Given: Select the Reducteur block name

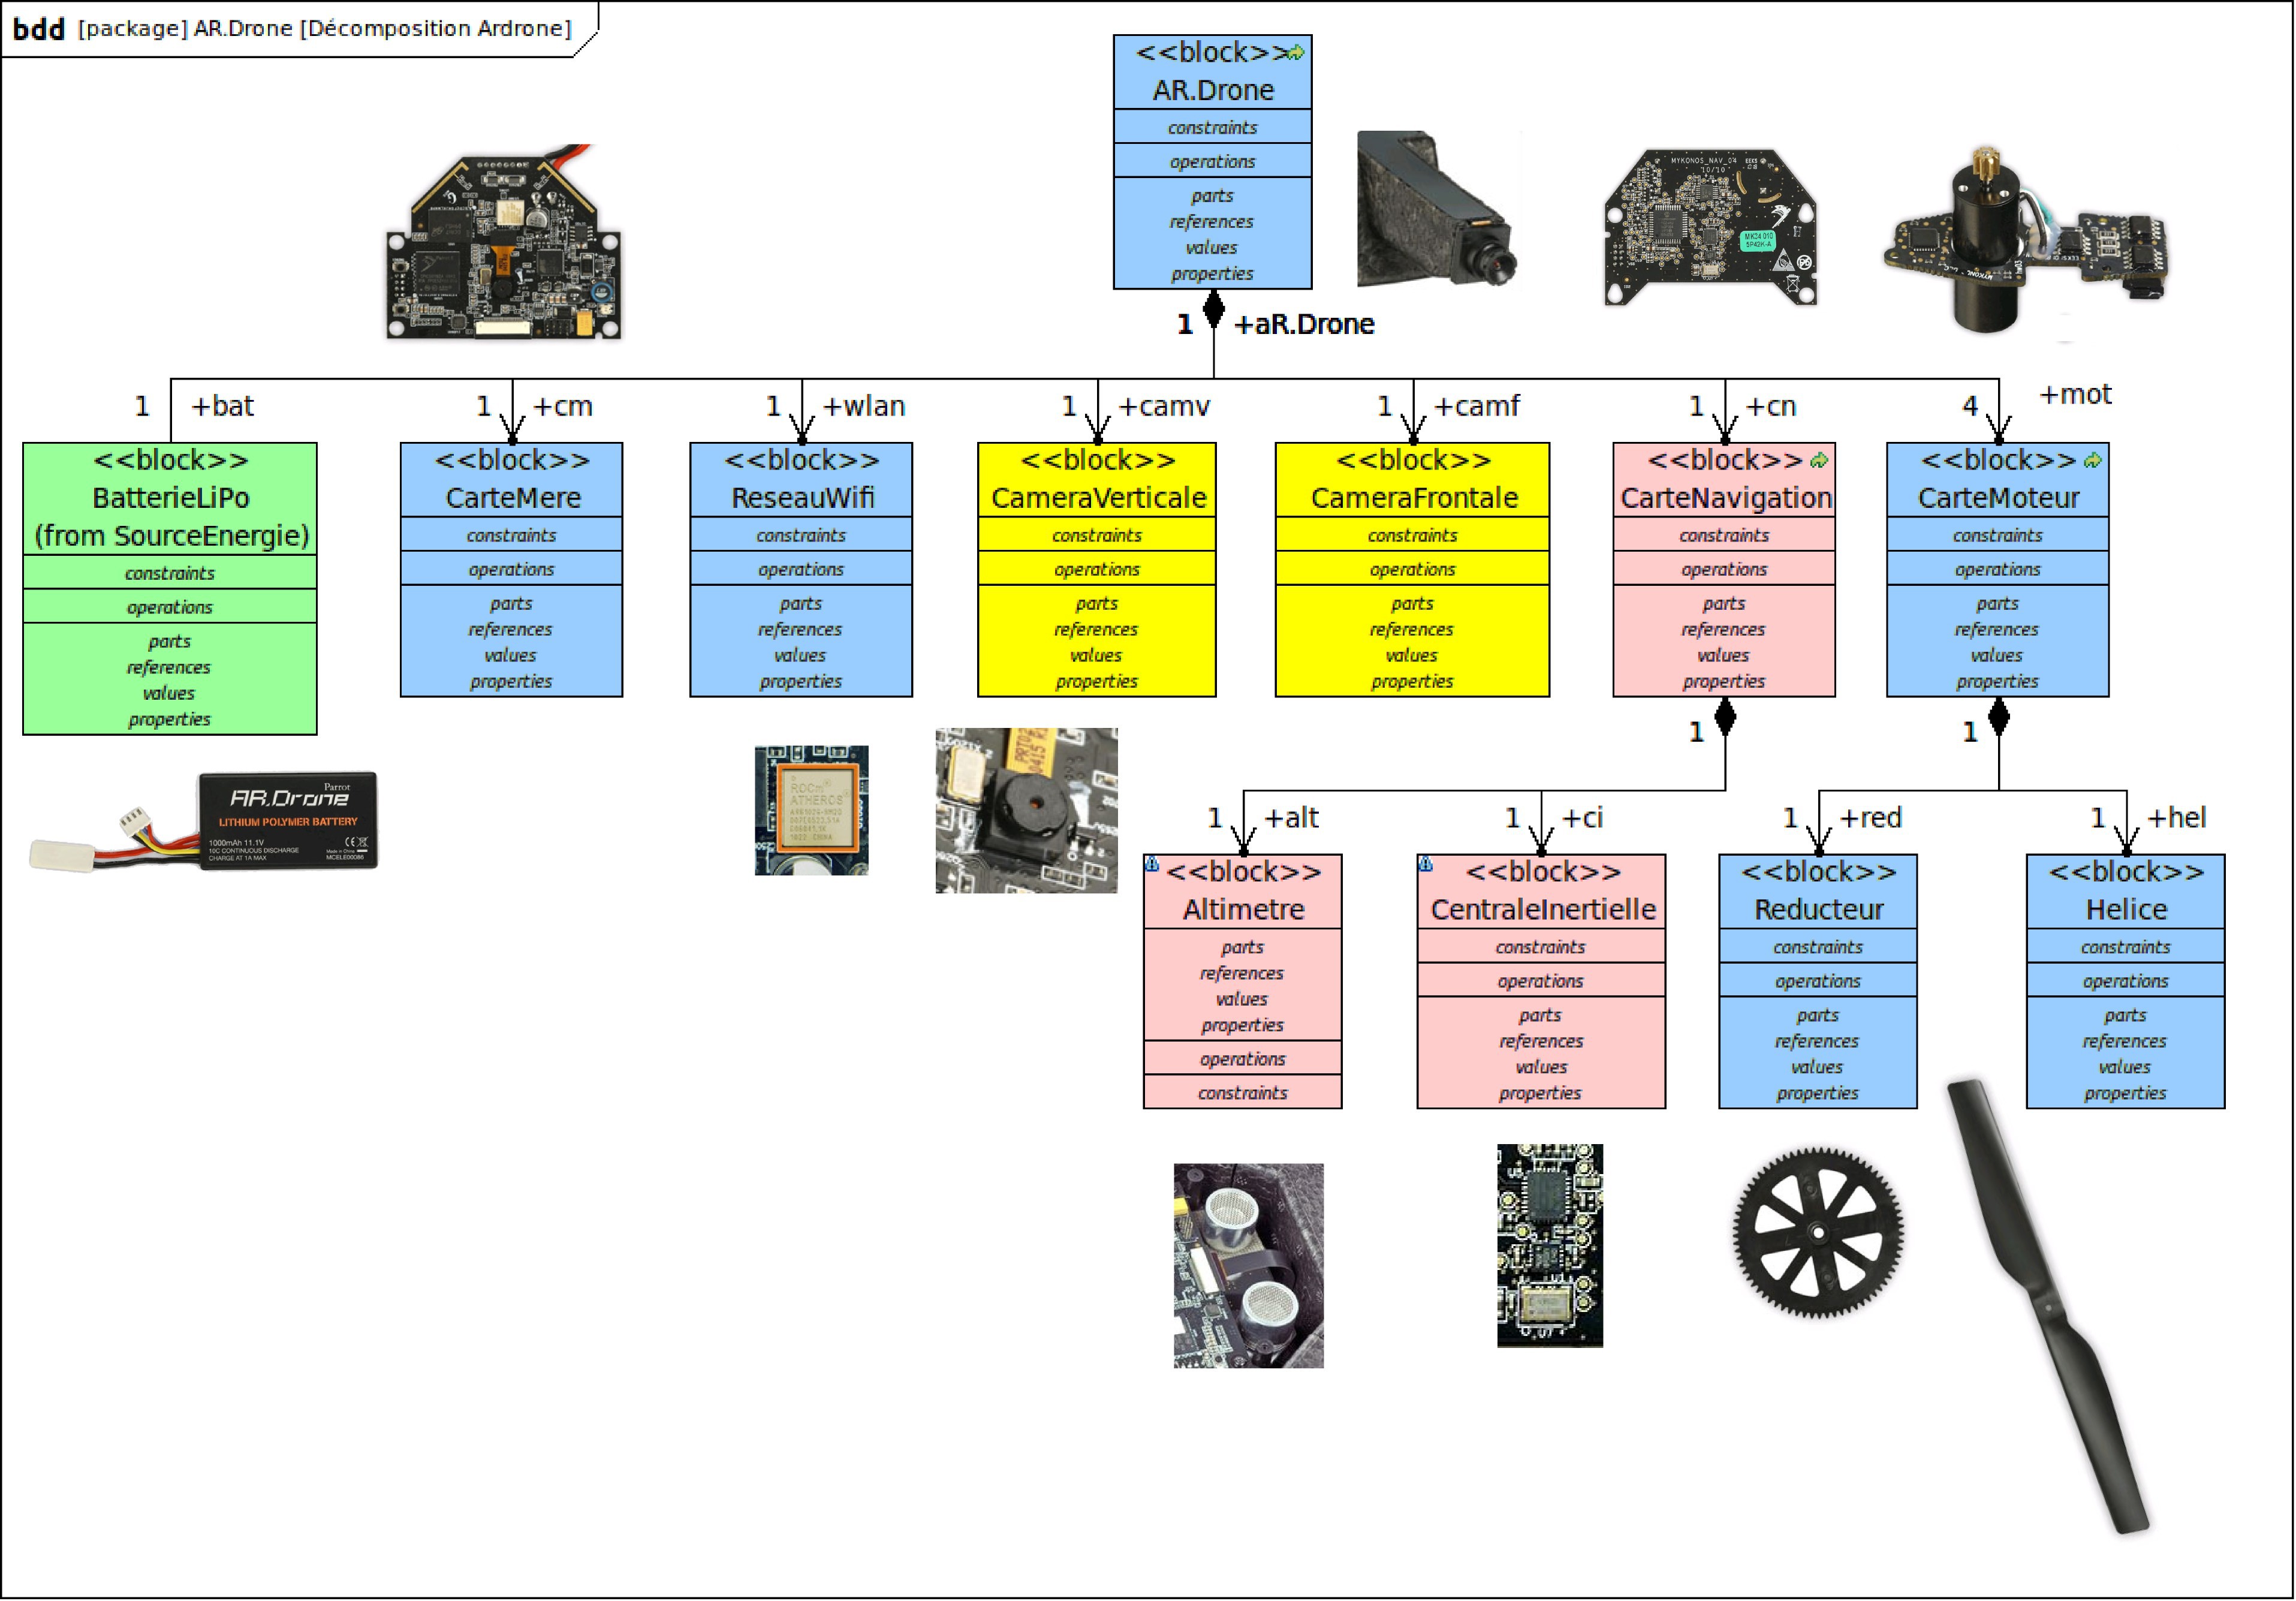Looking at the screenshot, I should click(1818, 909).
